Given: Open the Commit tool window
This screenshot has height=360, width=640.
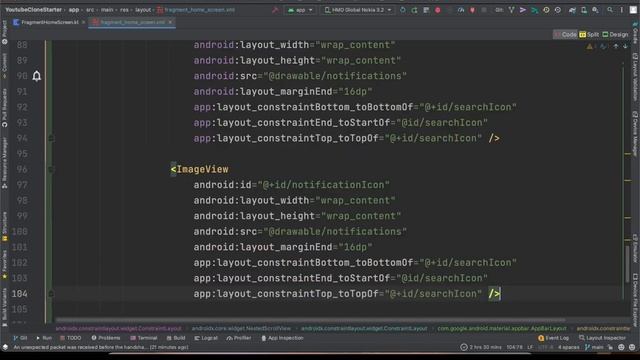Looking at the screenshot, I should (4, 66).
